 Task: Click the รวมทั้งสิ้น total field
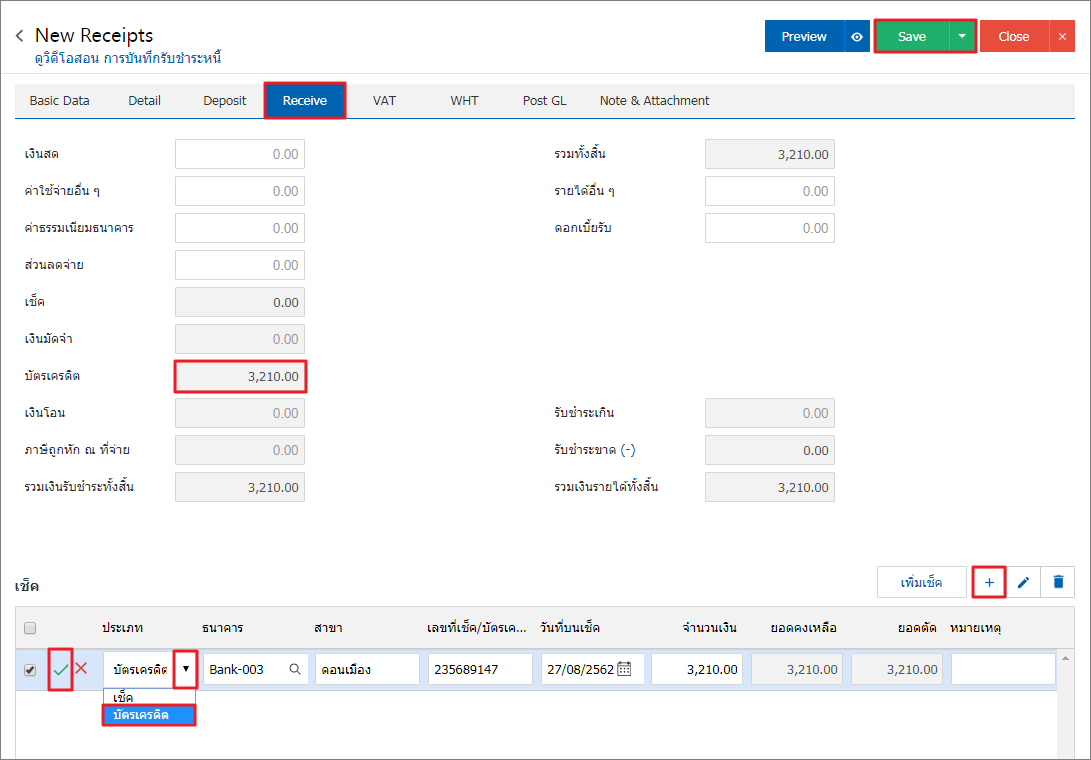pyautogui.click(x=770, y=155)
